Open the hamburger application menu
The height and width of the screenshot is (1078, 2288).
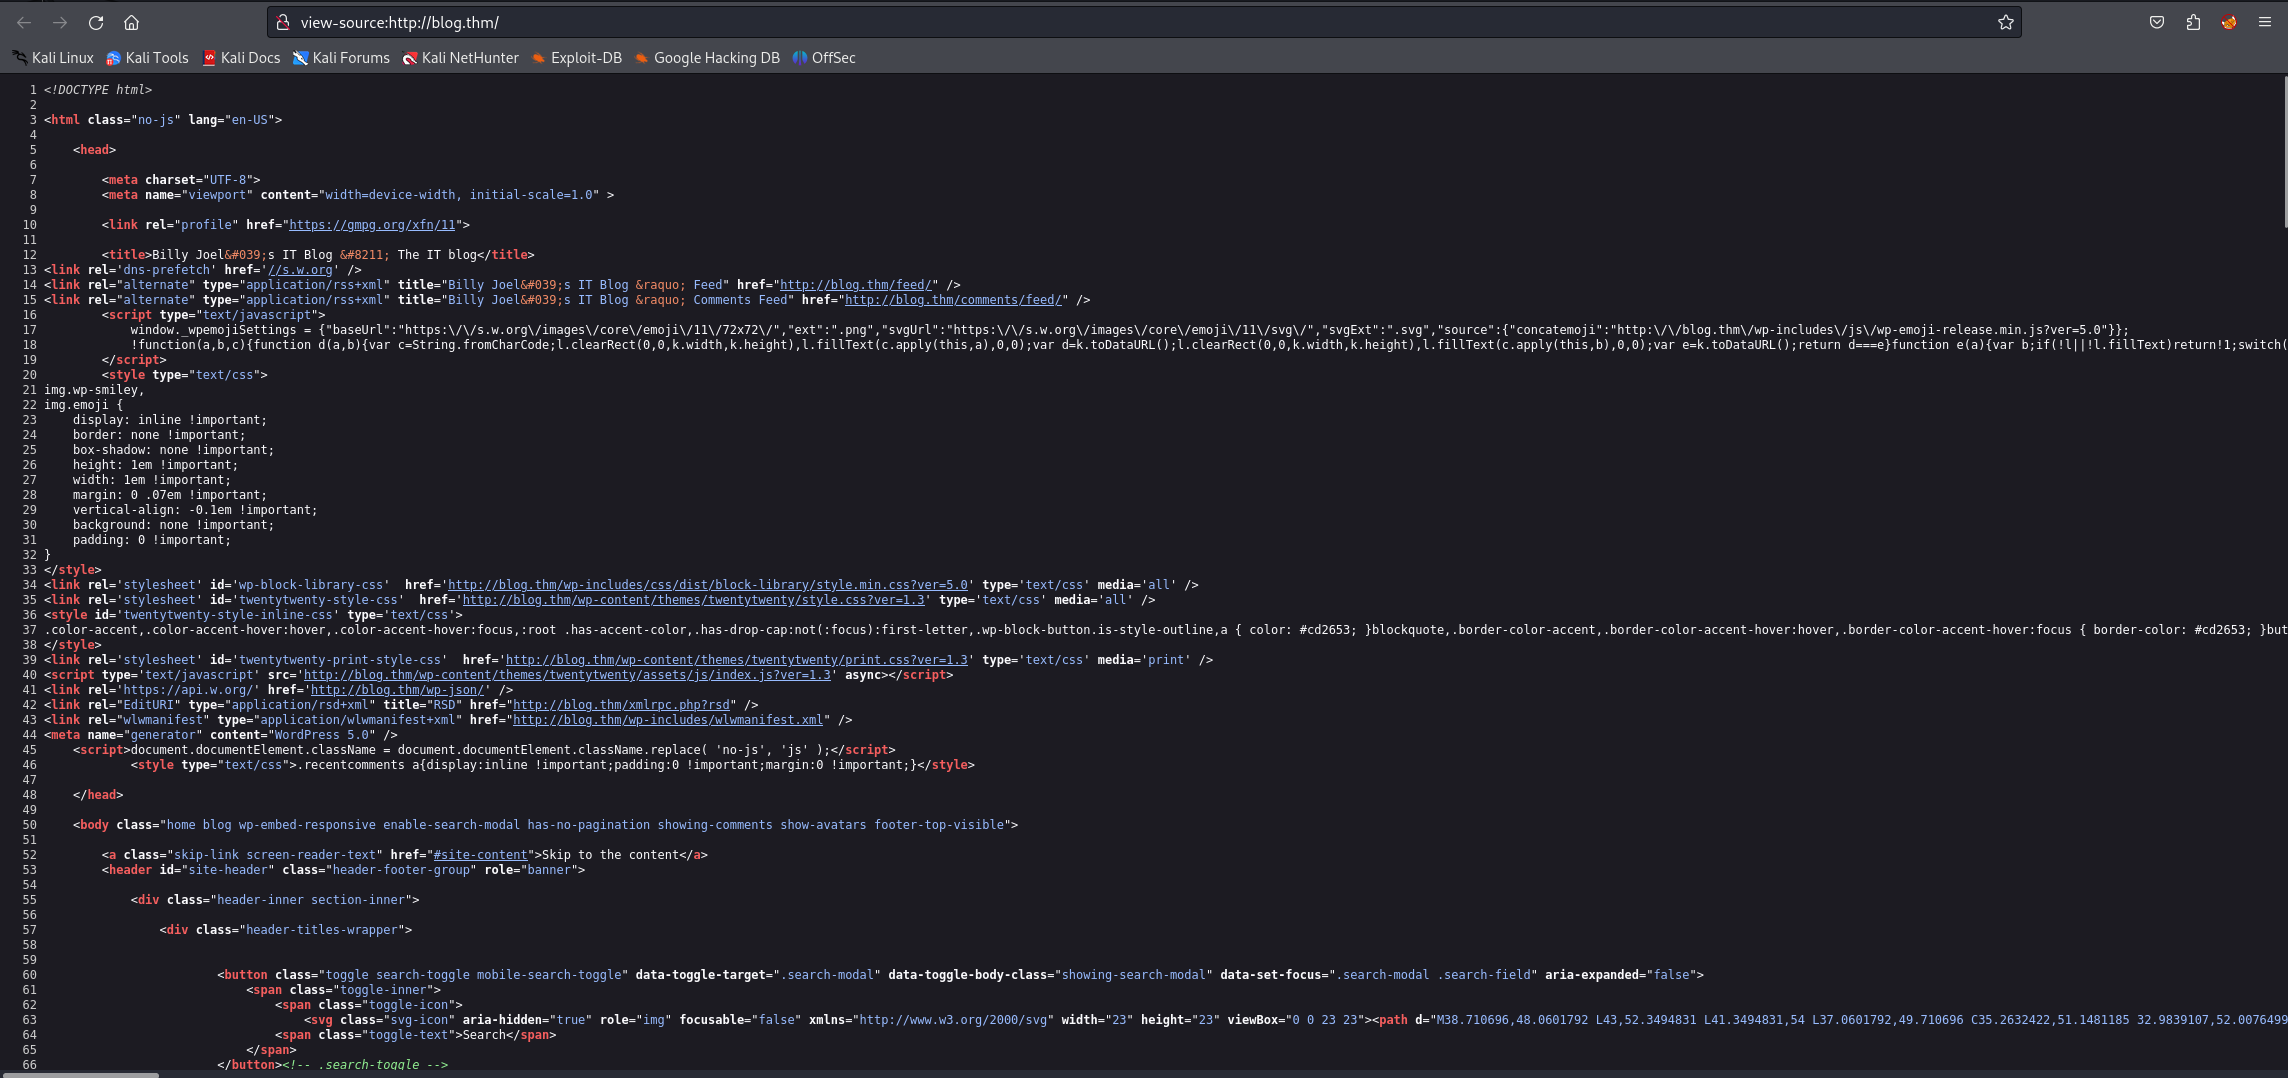click(2265, 22)
